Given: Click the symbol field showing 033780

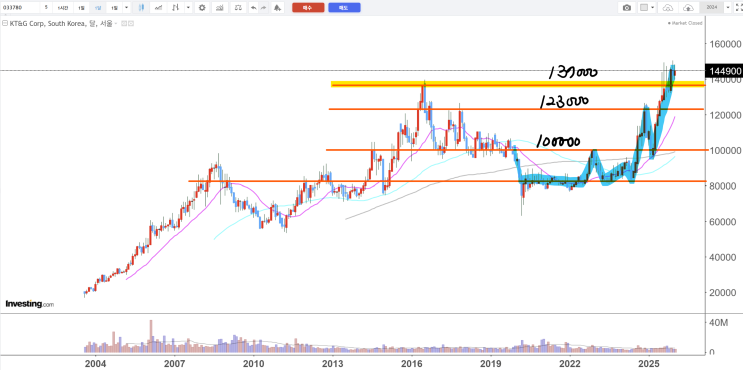Looking at the screenshot, I should click(x=19, y=8).
